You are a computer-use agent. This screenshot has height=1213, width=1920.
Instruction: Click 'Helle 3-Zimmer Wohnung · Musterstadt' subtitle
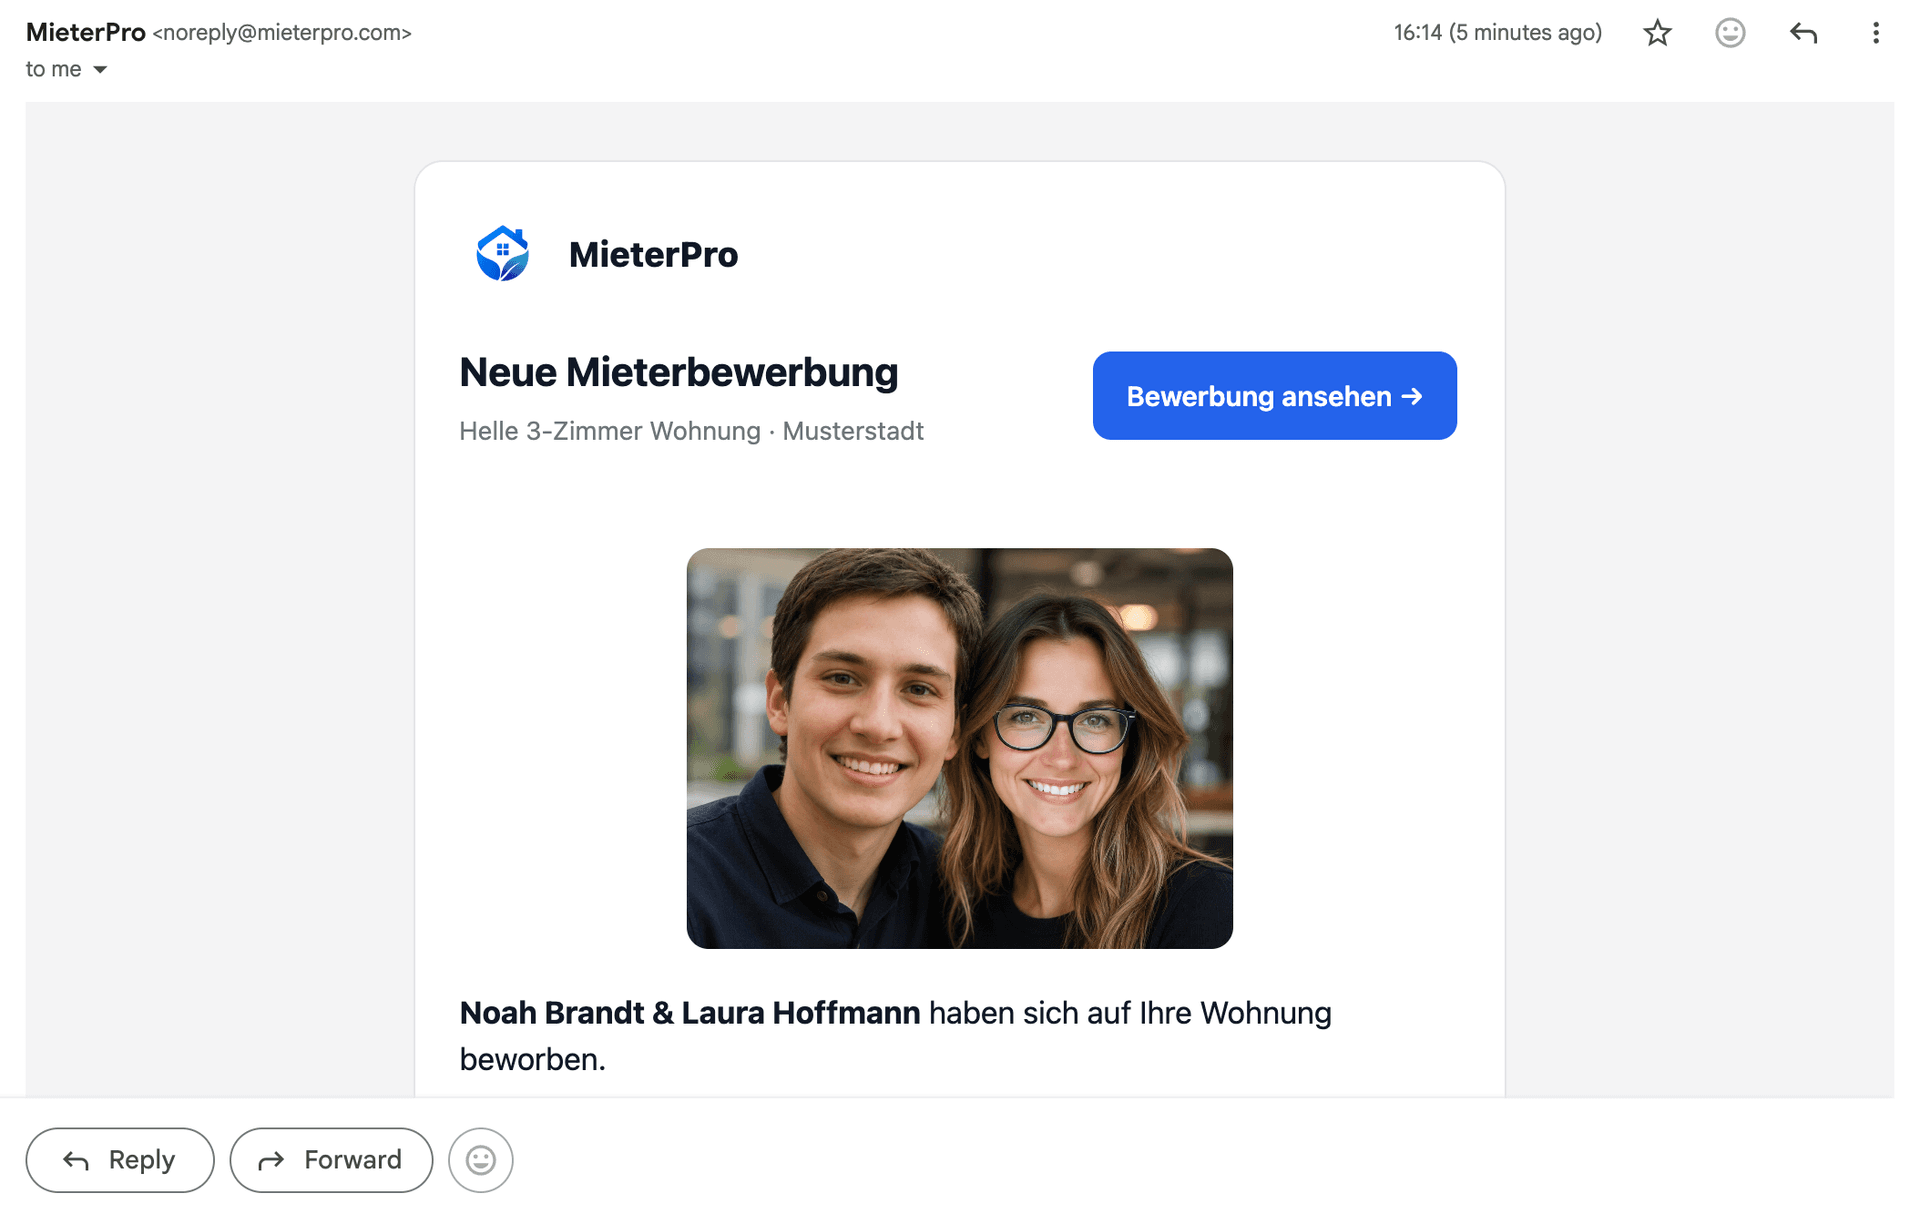tap(692, 431)
